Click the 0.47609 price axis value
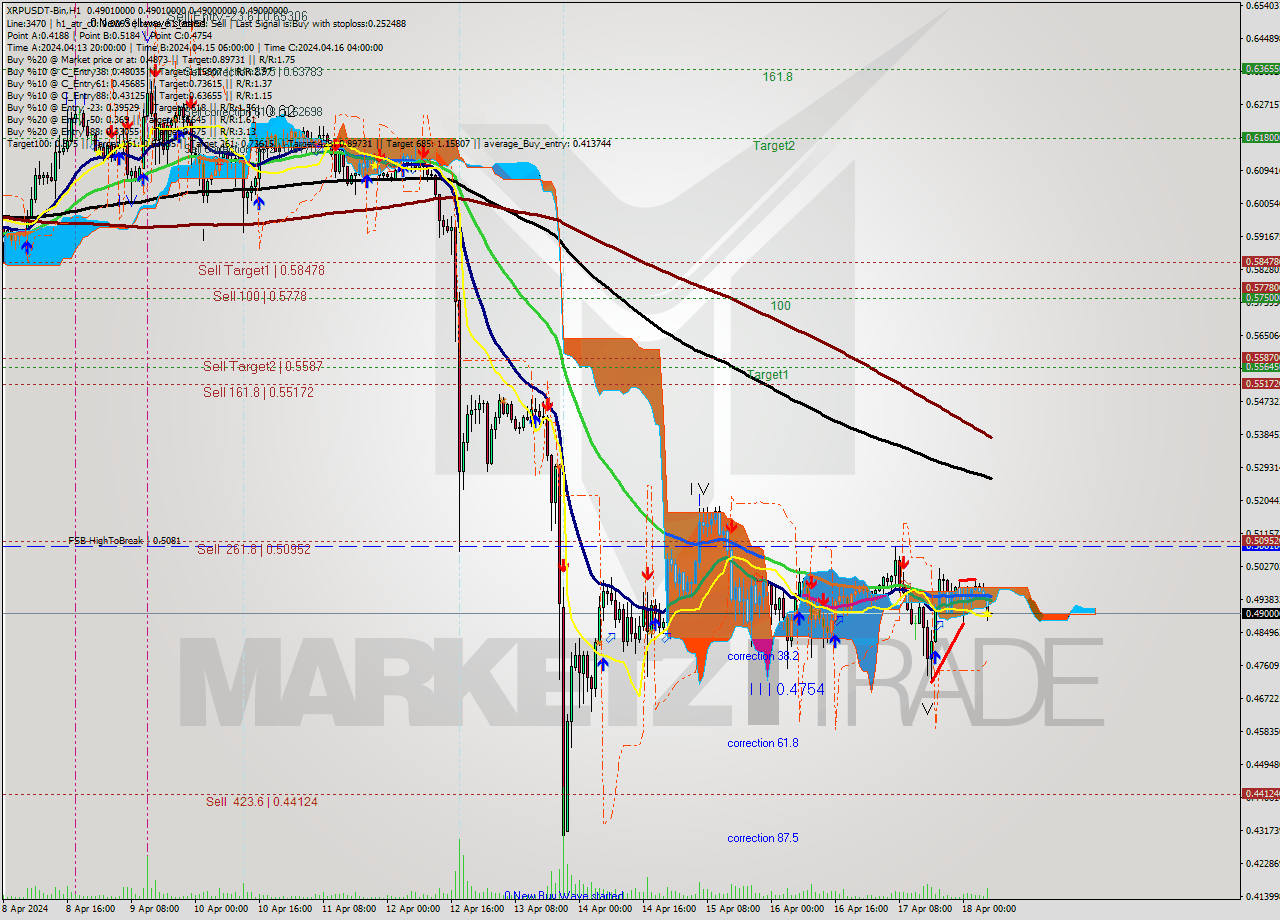1280x920 pixels. [1260, 665]
